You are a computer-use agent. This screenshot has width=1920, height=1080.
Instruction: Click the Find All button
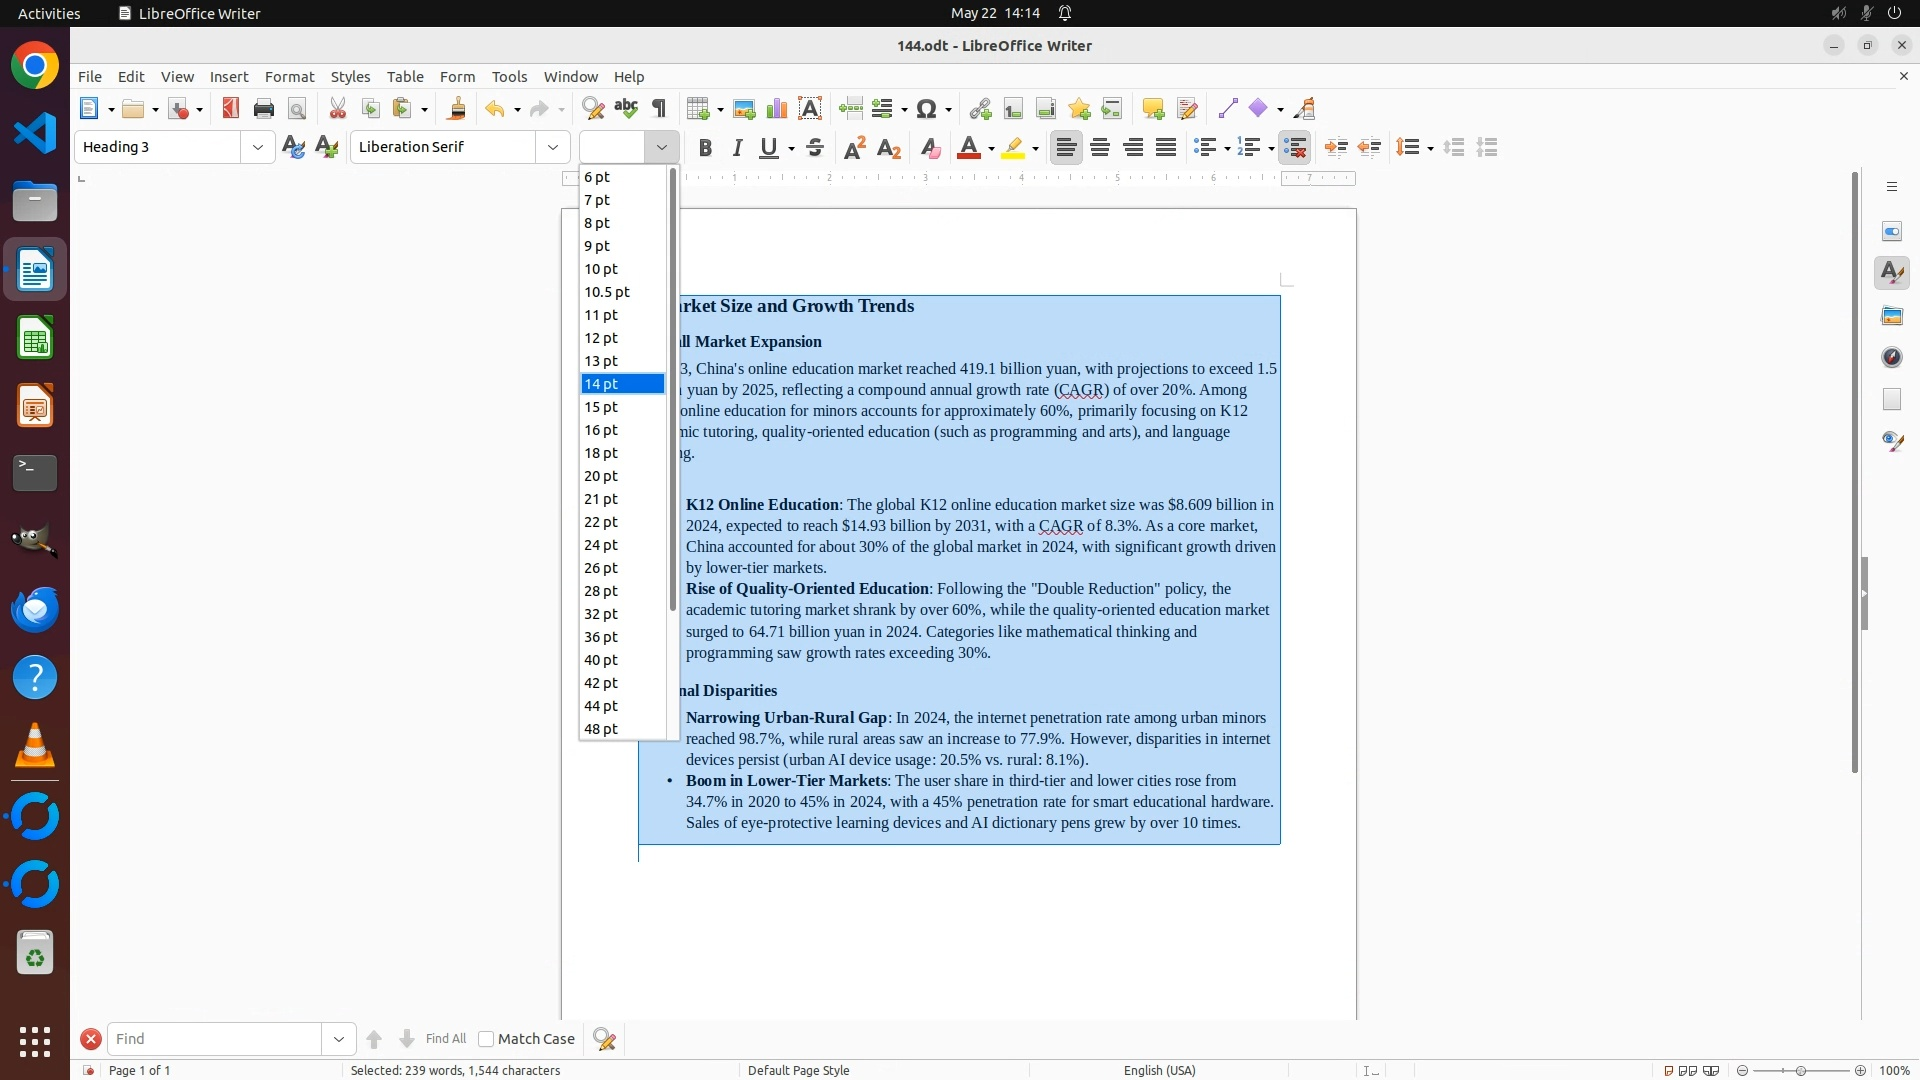[446, 1039]
